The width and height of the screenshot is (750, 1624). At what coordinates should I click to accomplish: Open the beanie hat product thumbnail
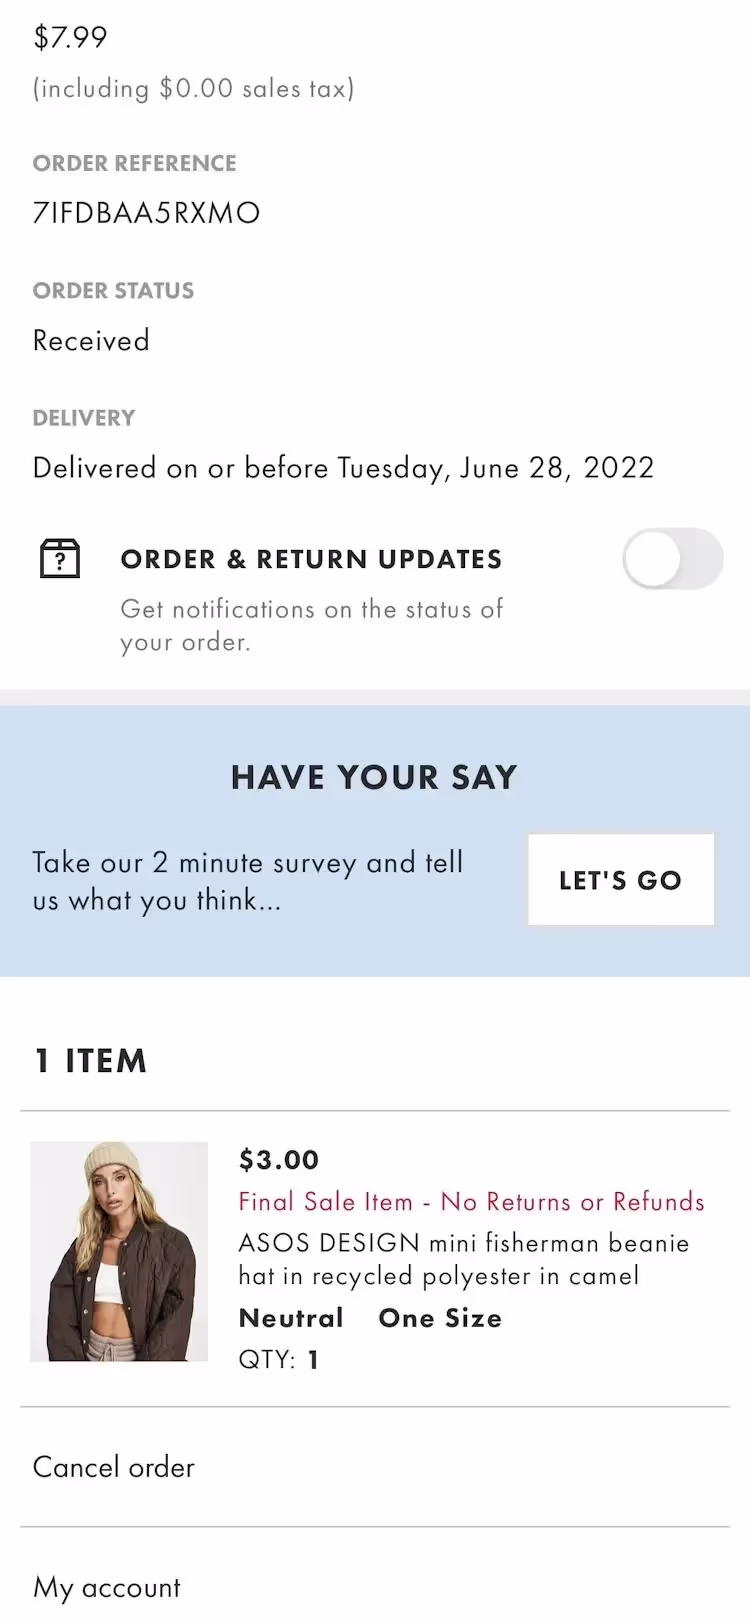119,1251
